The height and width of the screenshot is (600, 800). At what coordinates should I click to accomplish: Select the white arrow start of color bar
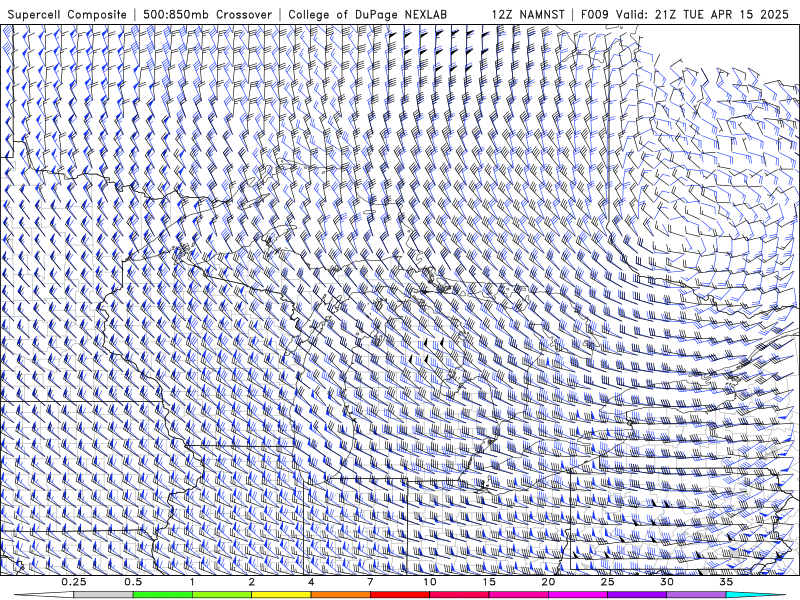point(43,595)
